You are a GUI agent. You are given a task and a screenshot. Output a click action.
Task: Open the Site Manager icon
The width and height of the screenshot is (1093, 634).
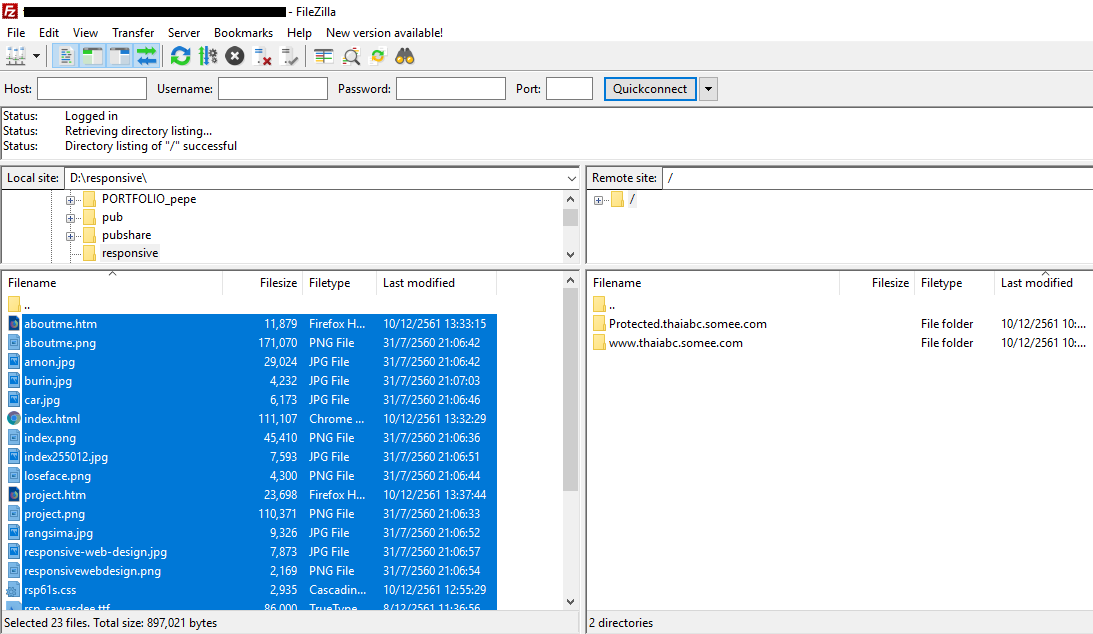click(x=16, y=56)
